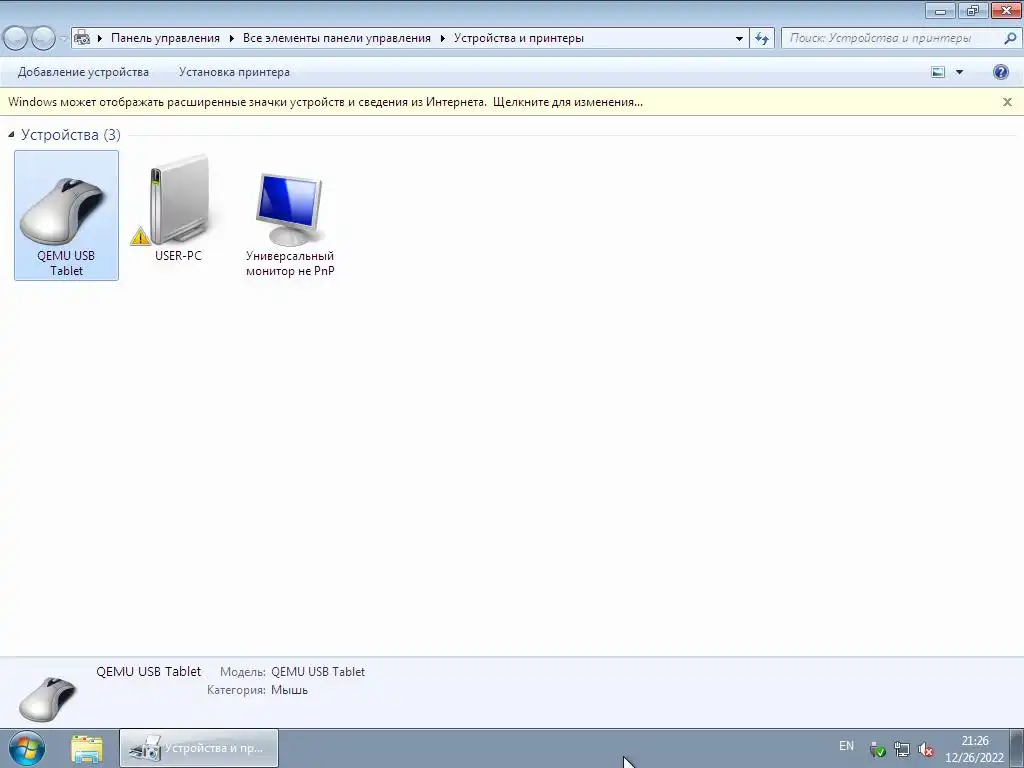This screenshot has width=1024, height=768.
Task: Expand the arrow after Панель управления
Action: click(232, 38)
